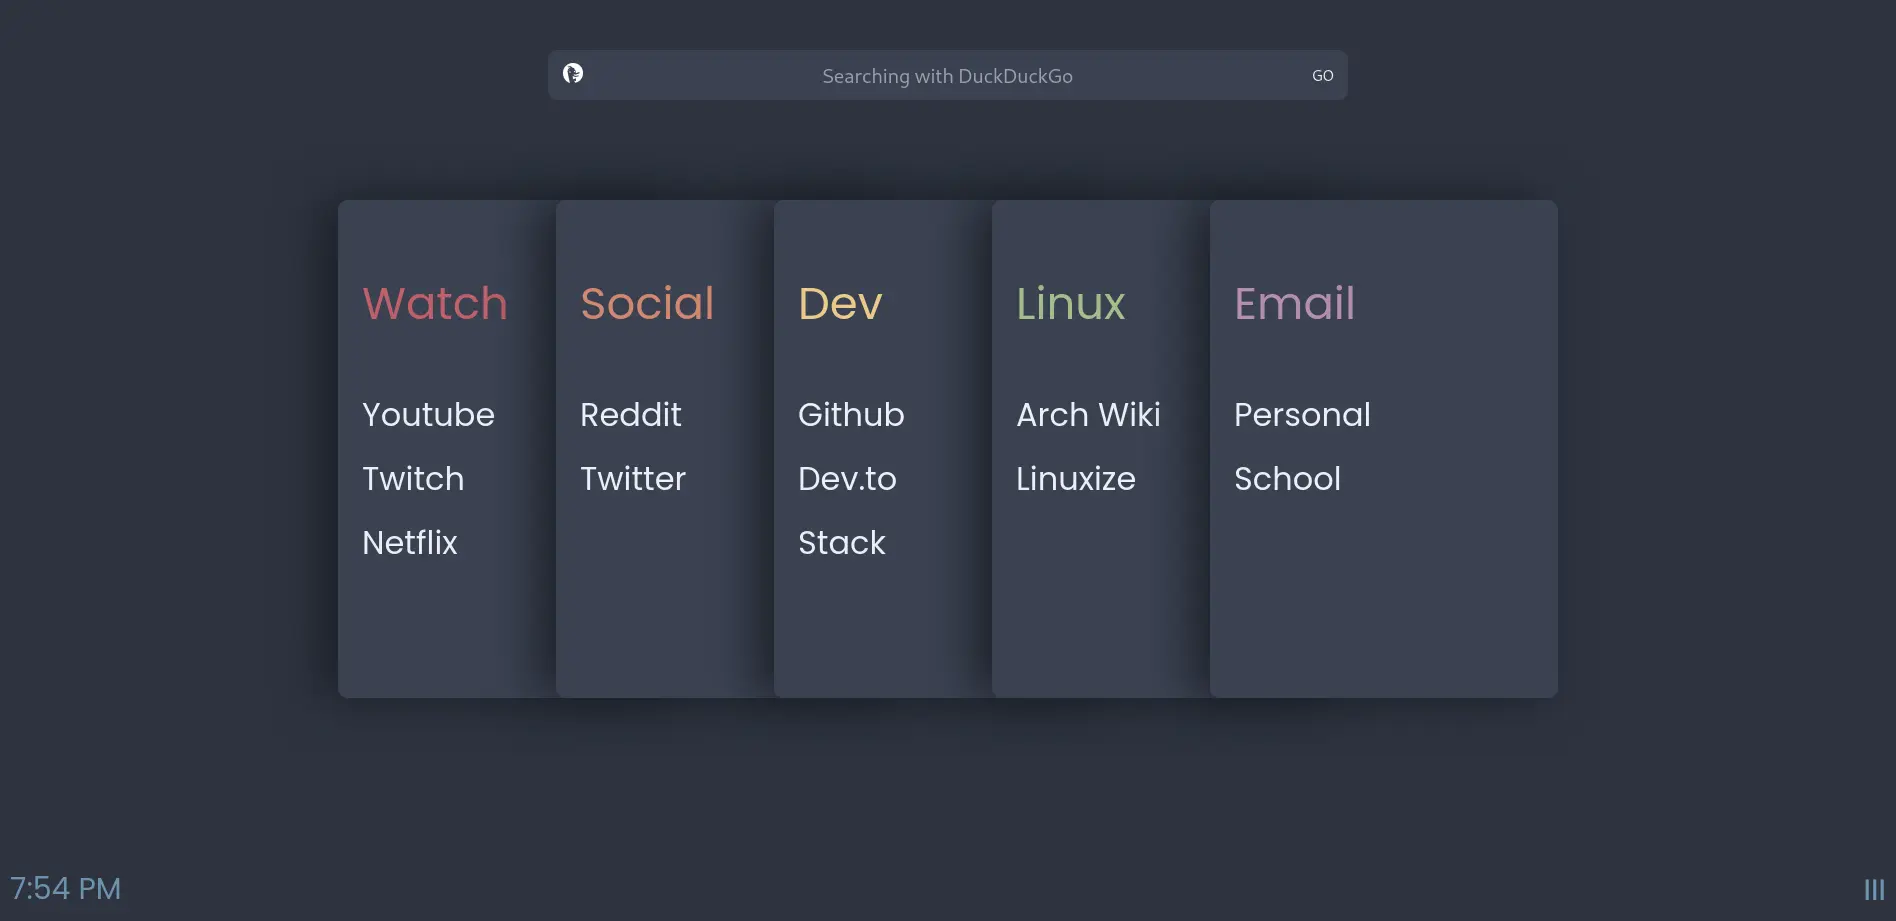Open the Twitch link
The width and height of the screenshot is (1896, 921).
pos(413,478)
